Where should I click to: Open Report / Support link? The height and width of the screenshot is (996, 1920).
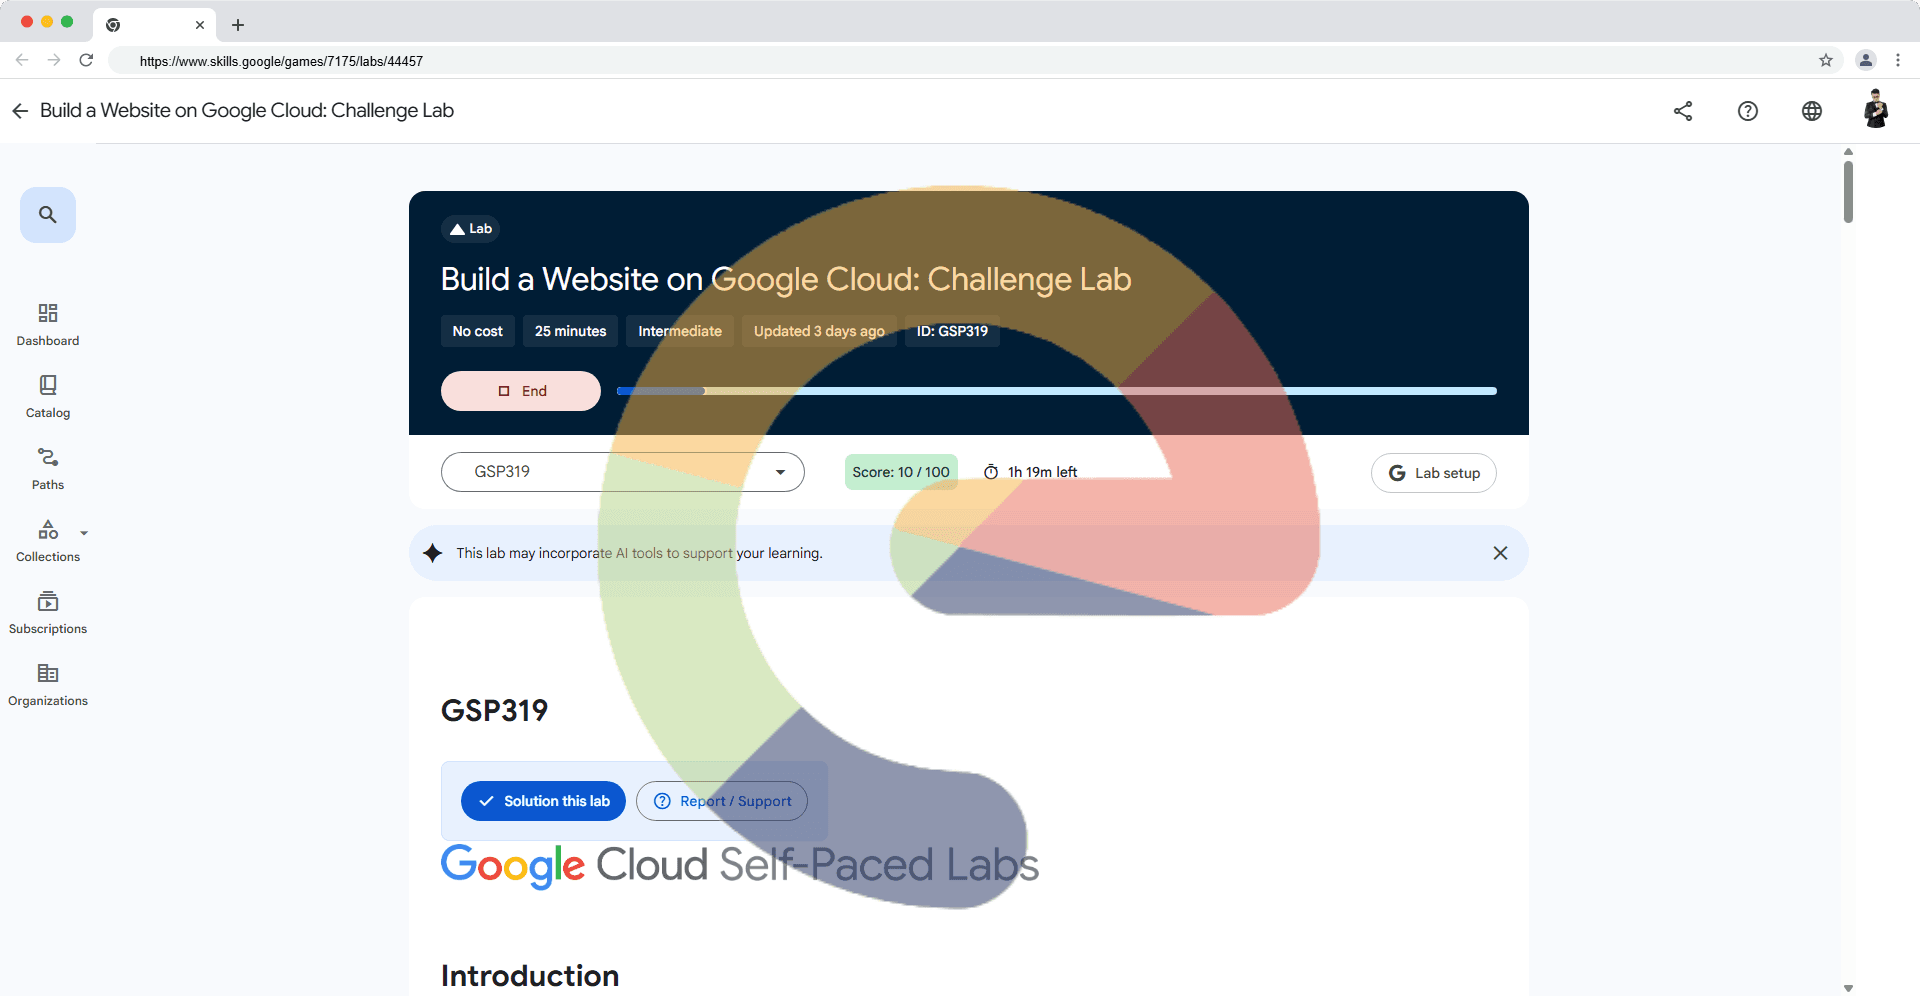coord(722,801)
